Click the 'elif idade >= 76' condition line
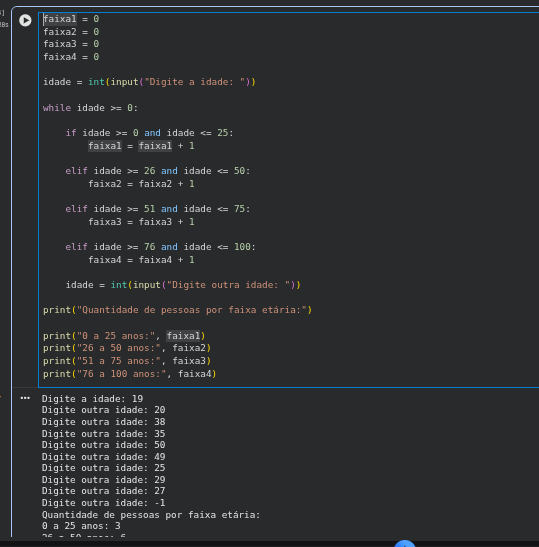The width and height of the screenshot is (539, 547). click(160, 247)
